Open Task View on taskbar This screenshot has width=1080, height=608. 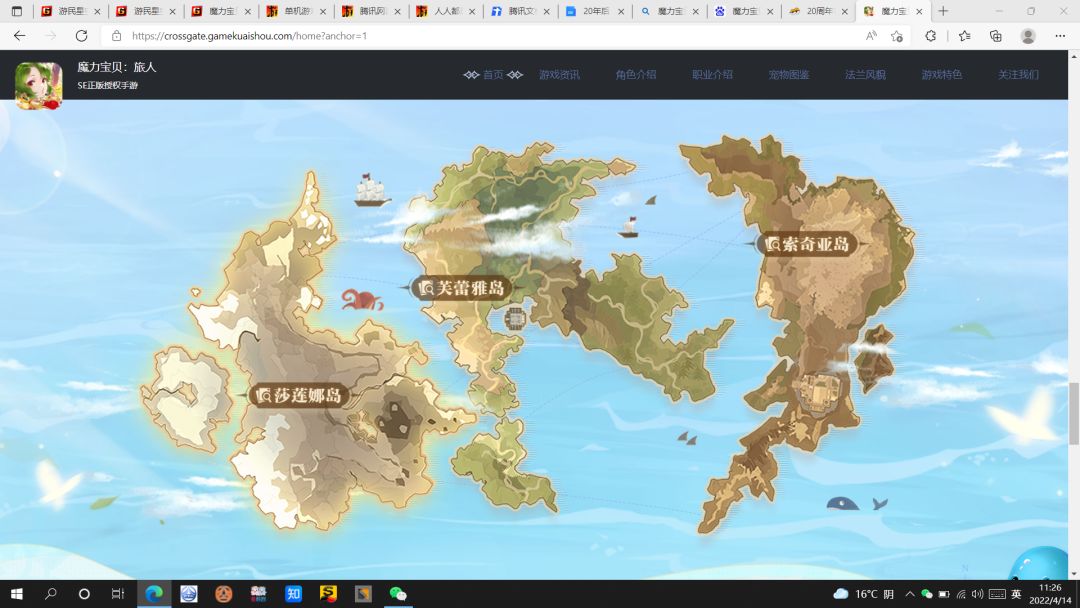(x=118, y=594)
